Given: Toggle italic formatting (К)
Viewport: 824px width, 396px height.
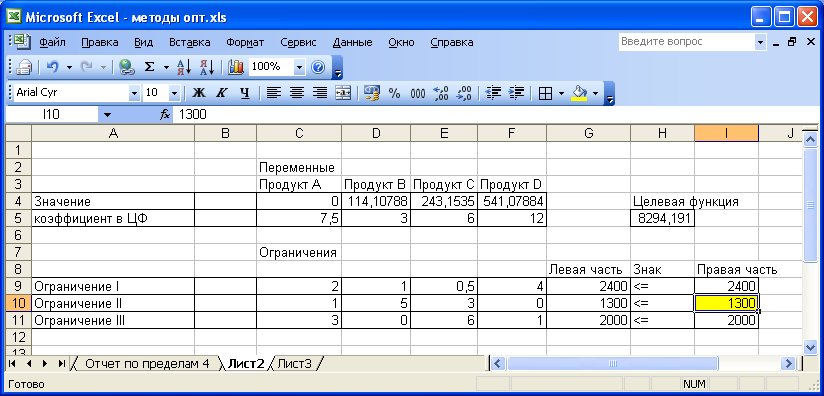Looking at the screenshot, I should (221, 93).
